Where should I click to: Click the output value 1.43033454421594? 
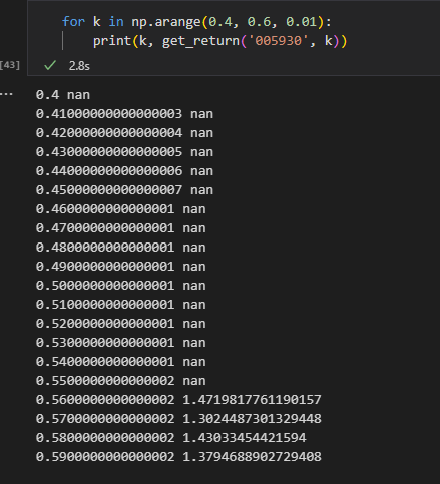[x=244, y=438]
